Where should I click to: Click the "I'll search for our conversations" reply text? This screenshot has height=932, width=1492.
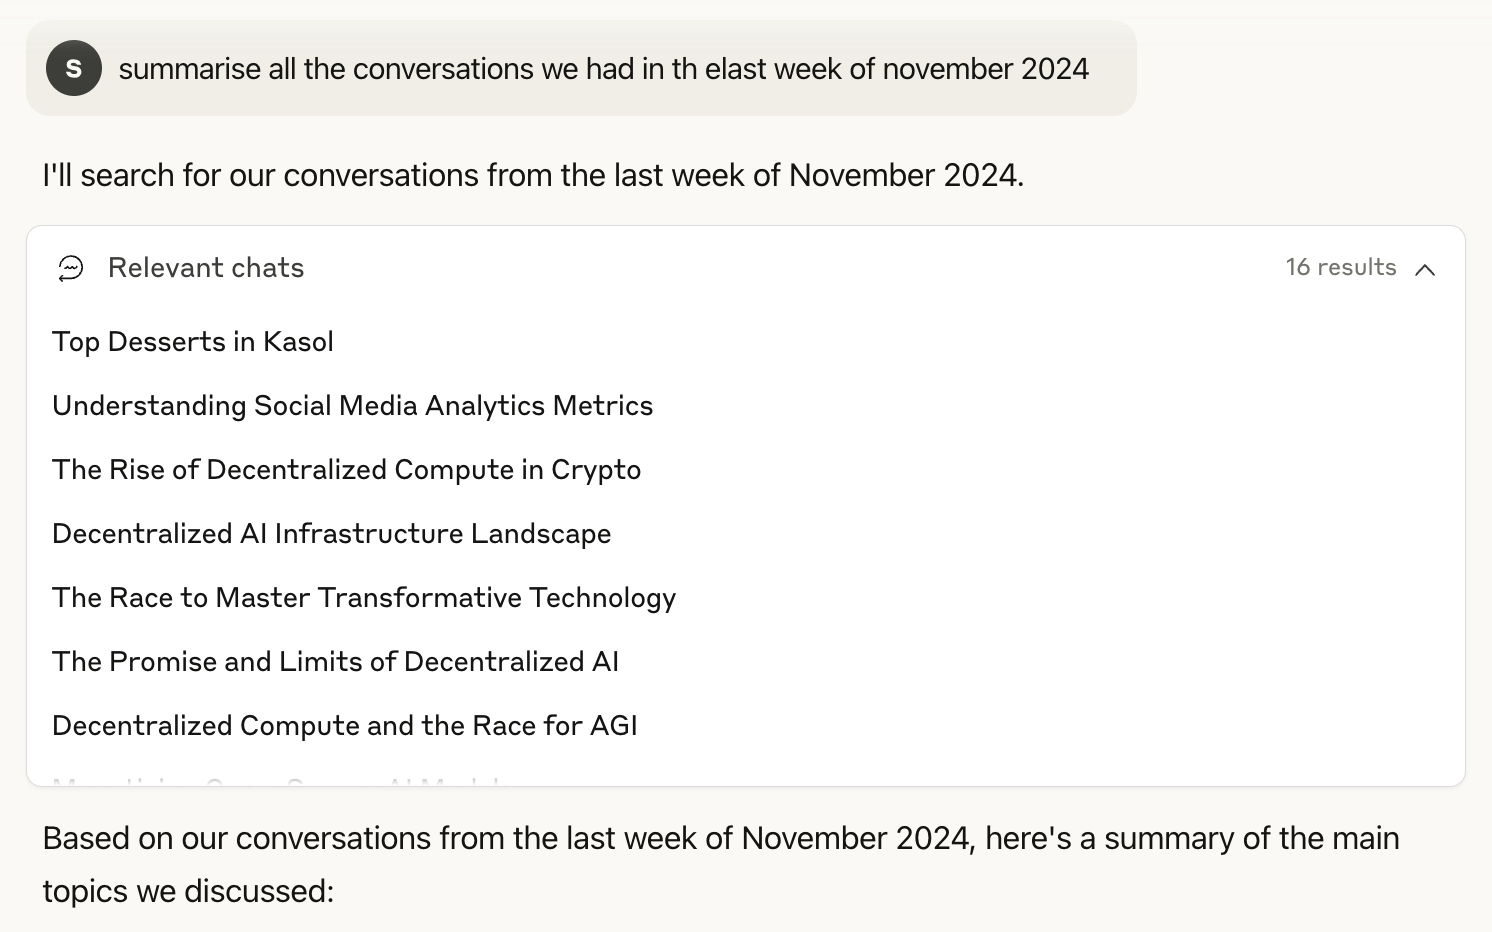tap(533, 175)
